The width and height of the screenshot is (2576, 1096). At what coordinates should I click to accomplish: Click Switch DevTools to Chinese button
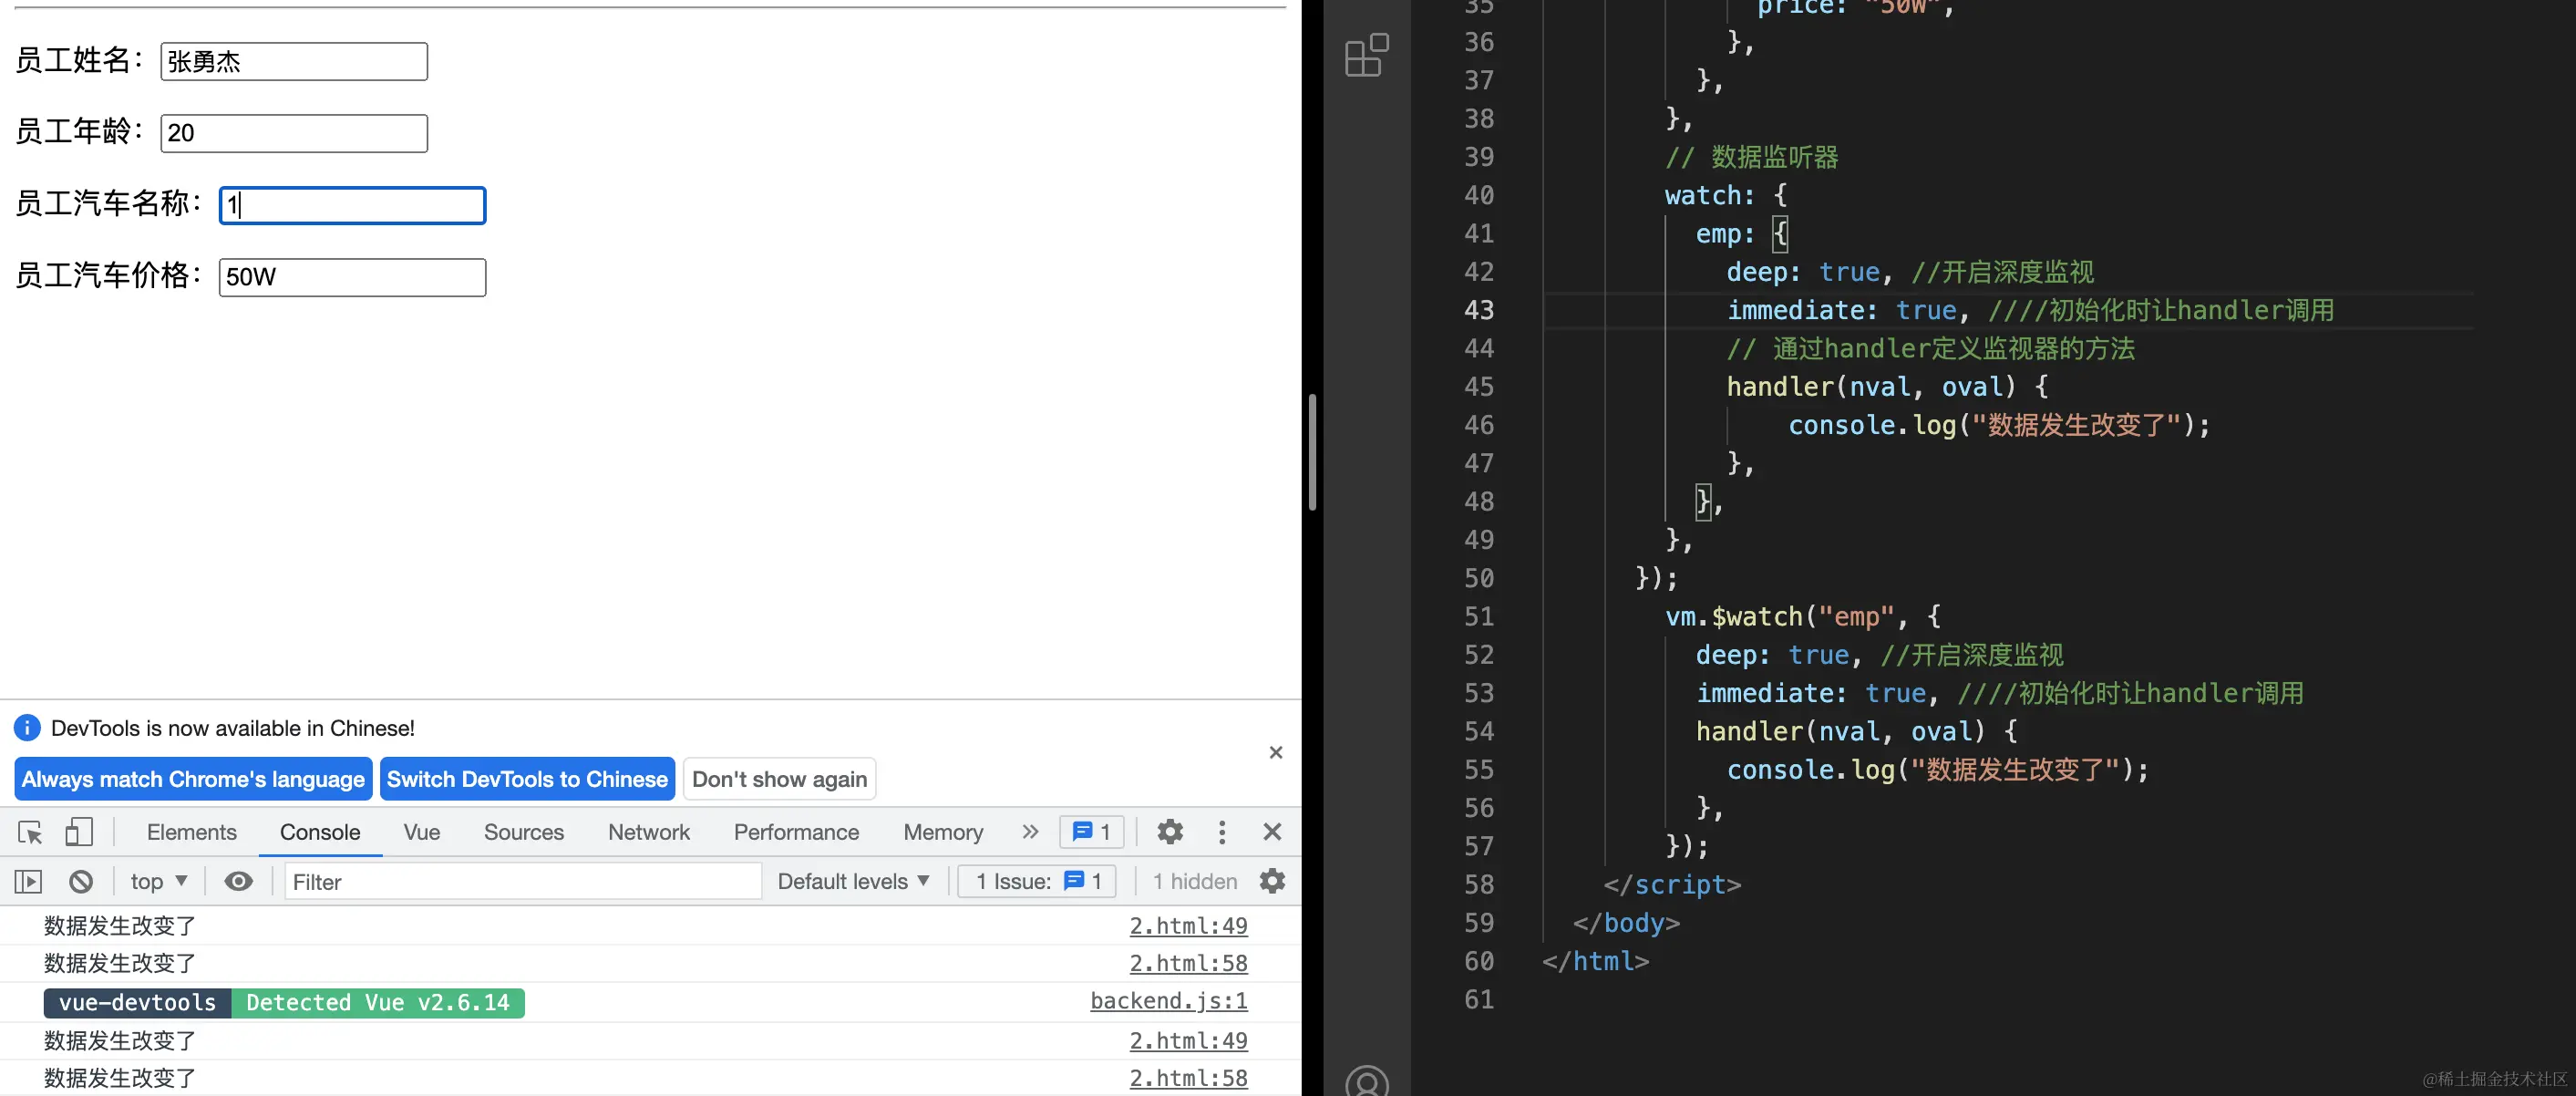click(x=527, y=779)
